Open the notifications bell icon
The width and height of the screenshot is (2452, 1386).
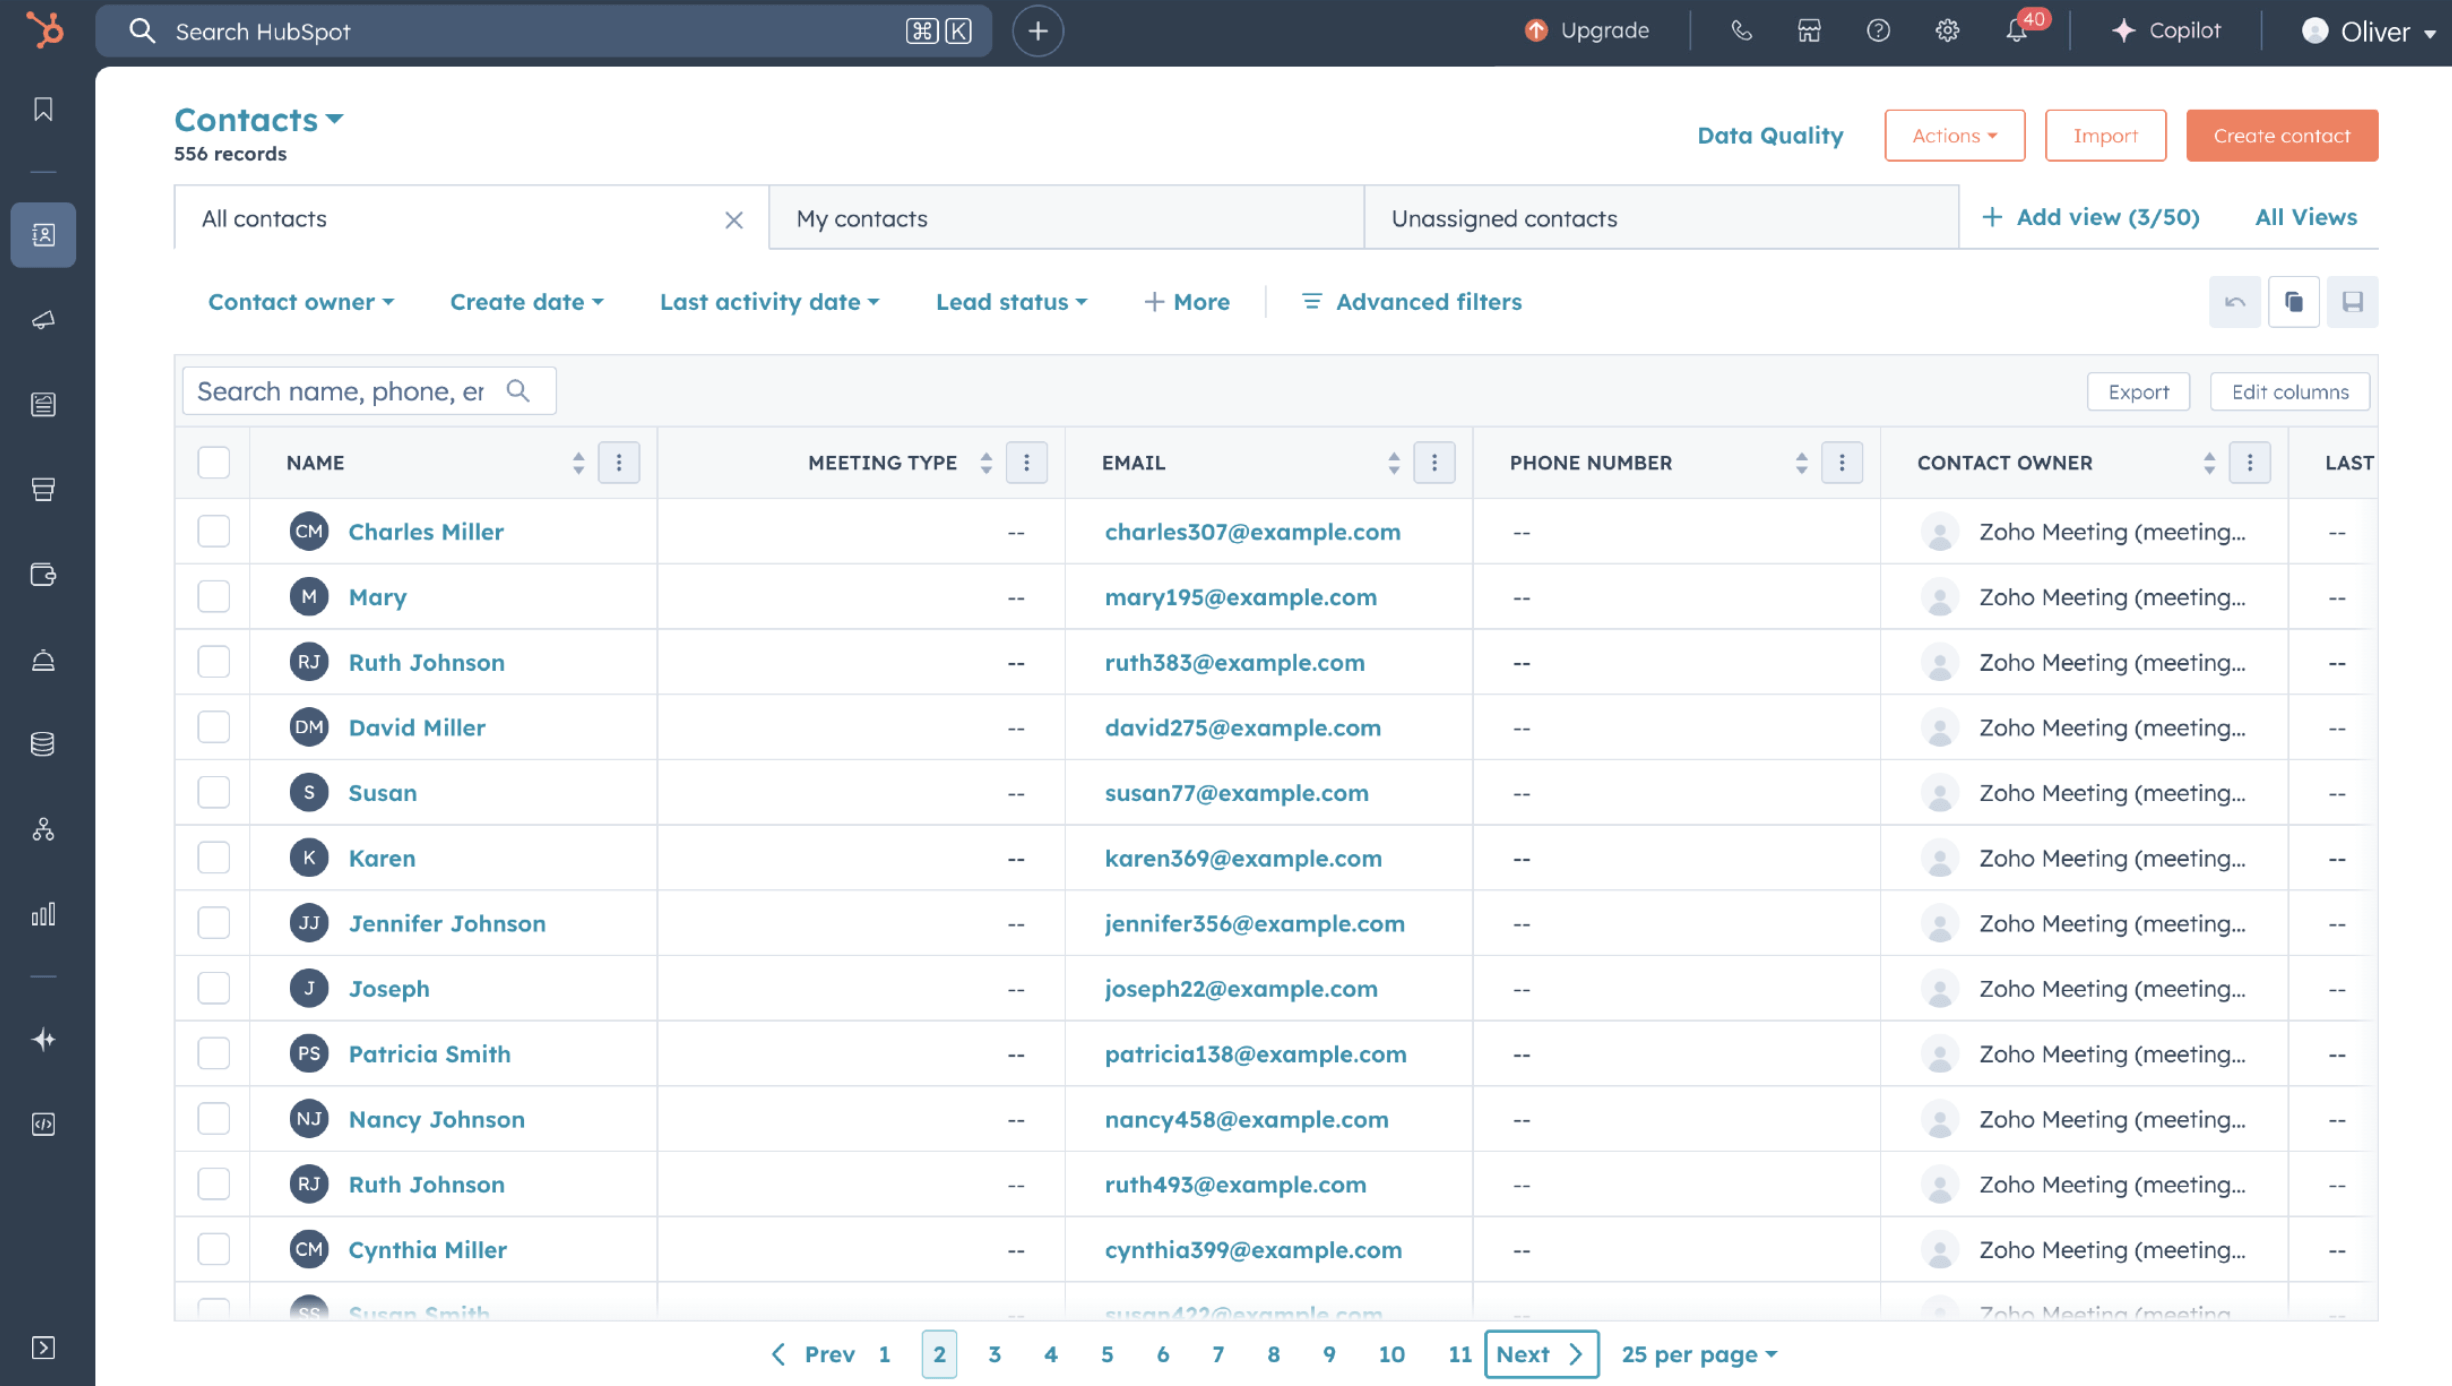[2016, 31]
